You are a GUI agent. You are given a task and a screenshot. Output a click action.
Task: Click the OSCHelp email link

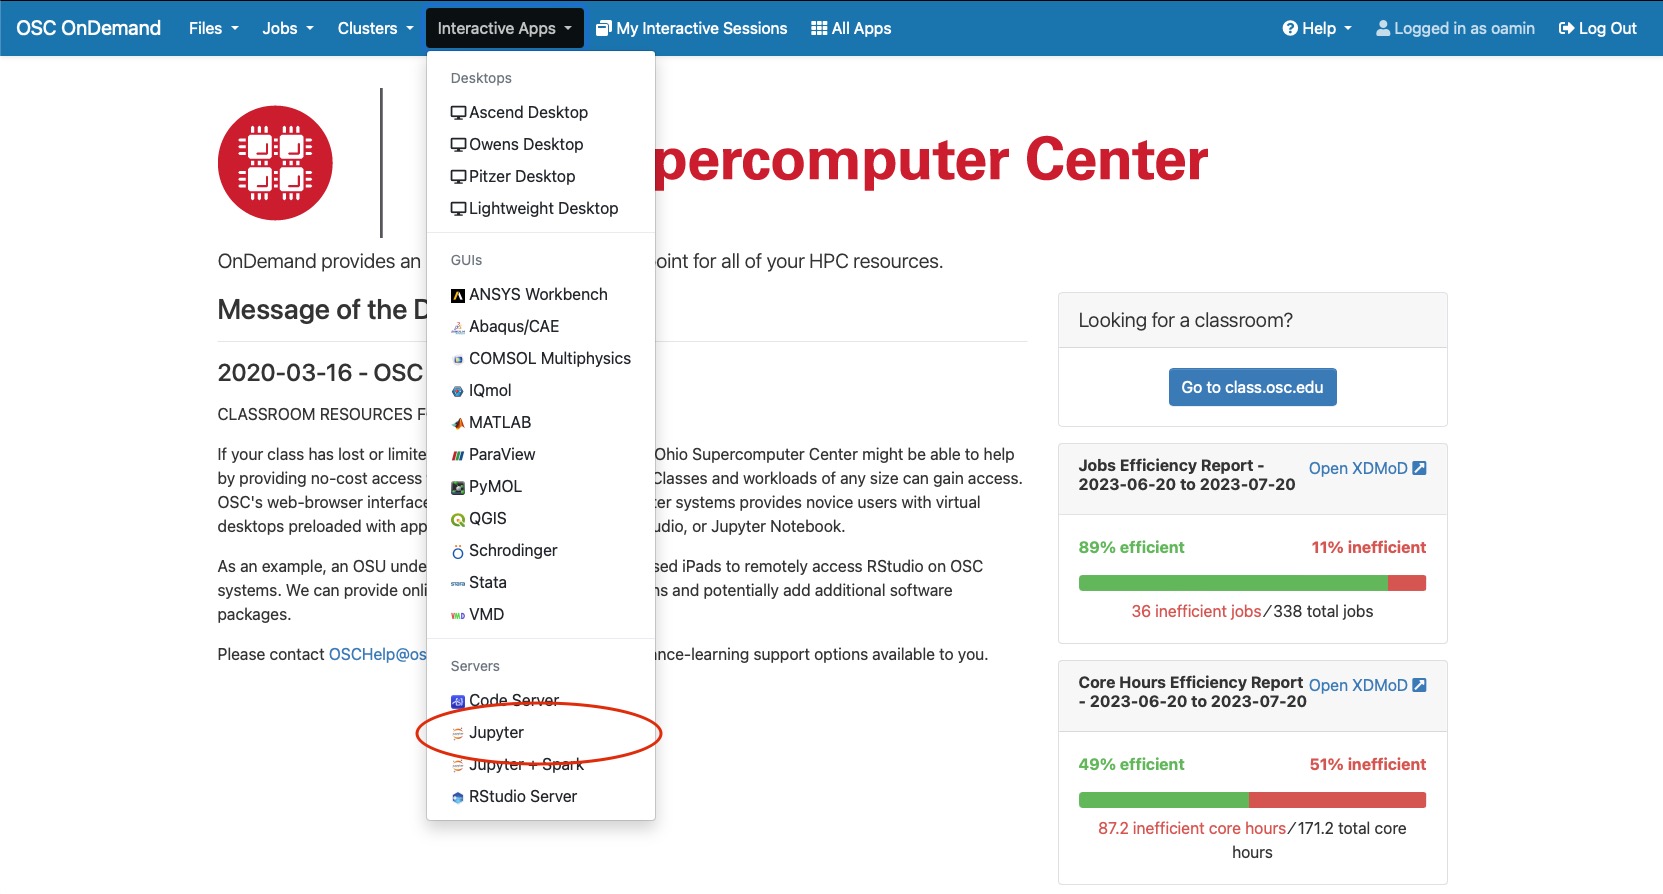pos(377,654)
